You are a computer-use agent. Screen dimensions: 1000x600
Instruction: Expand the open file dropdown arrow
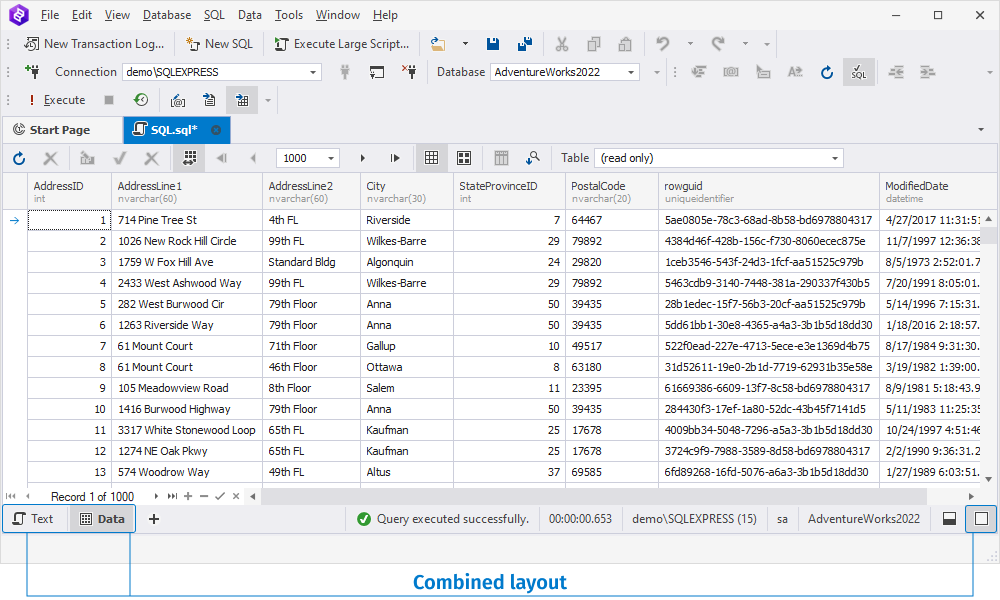[465, 44]
